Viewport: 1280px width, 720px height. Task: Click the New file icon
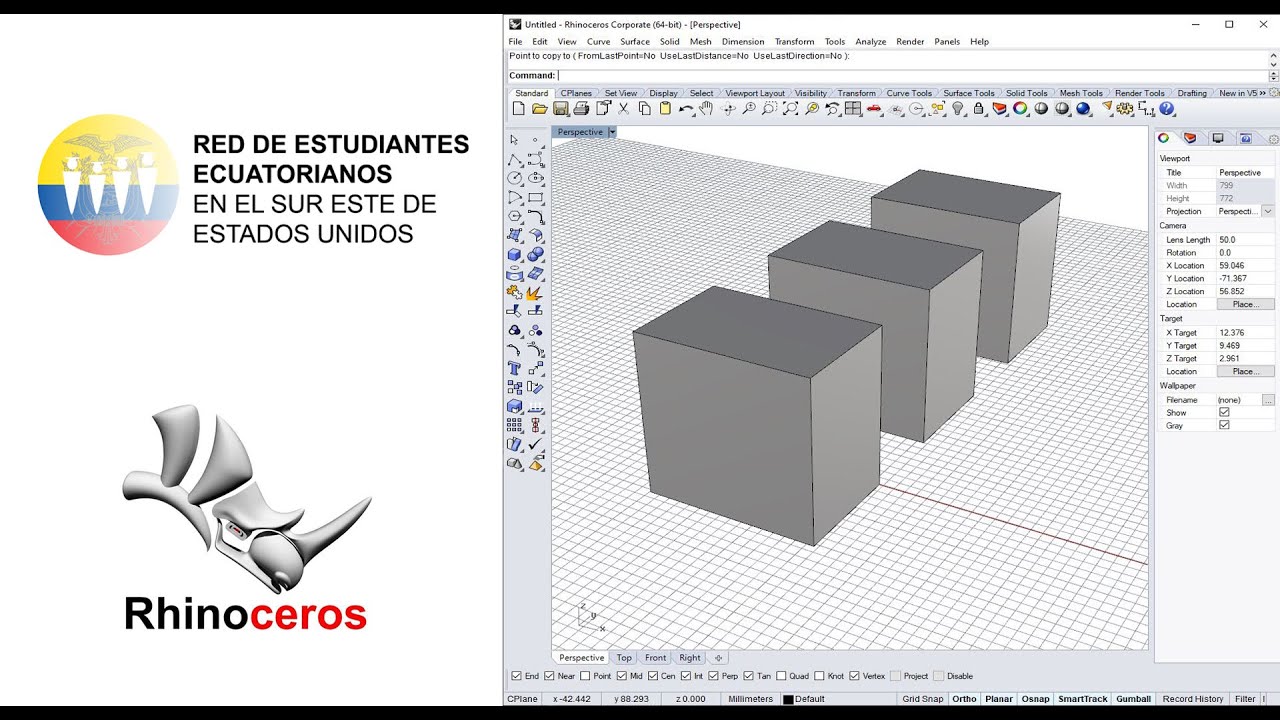point(518,109)
